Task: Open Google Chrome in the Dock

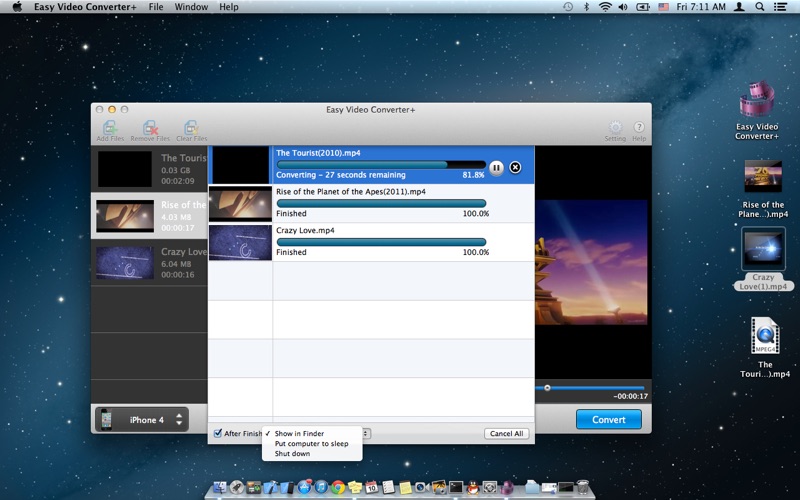Action: point(338,488)
